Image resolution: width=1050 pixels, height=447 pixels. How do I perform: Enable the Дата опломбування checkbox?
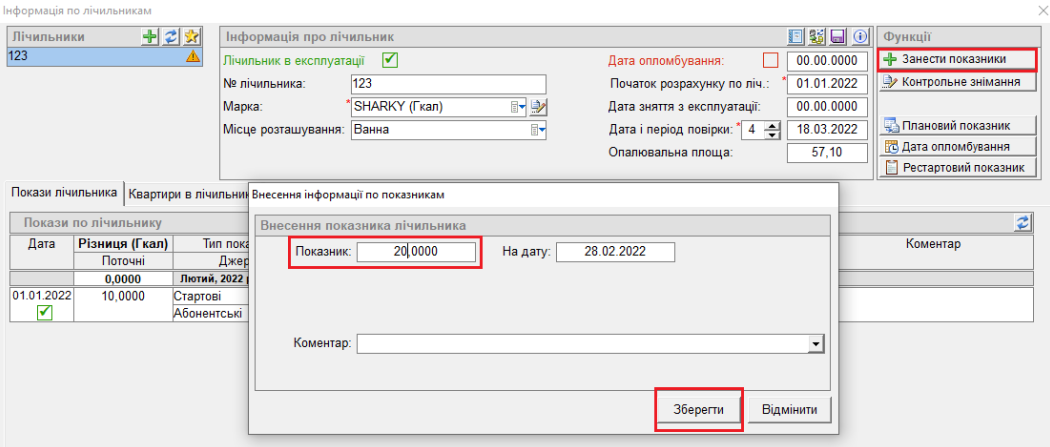coord(770,61)
